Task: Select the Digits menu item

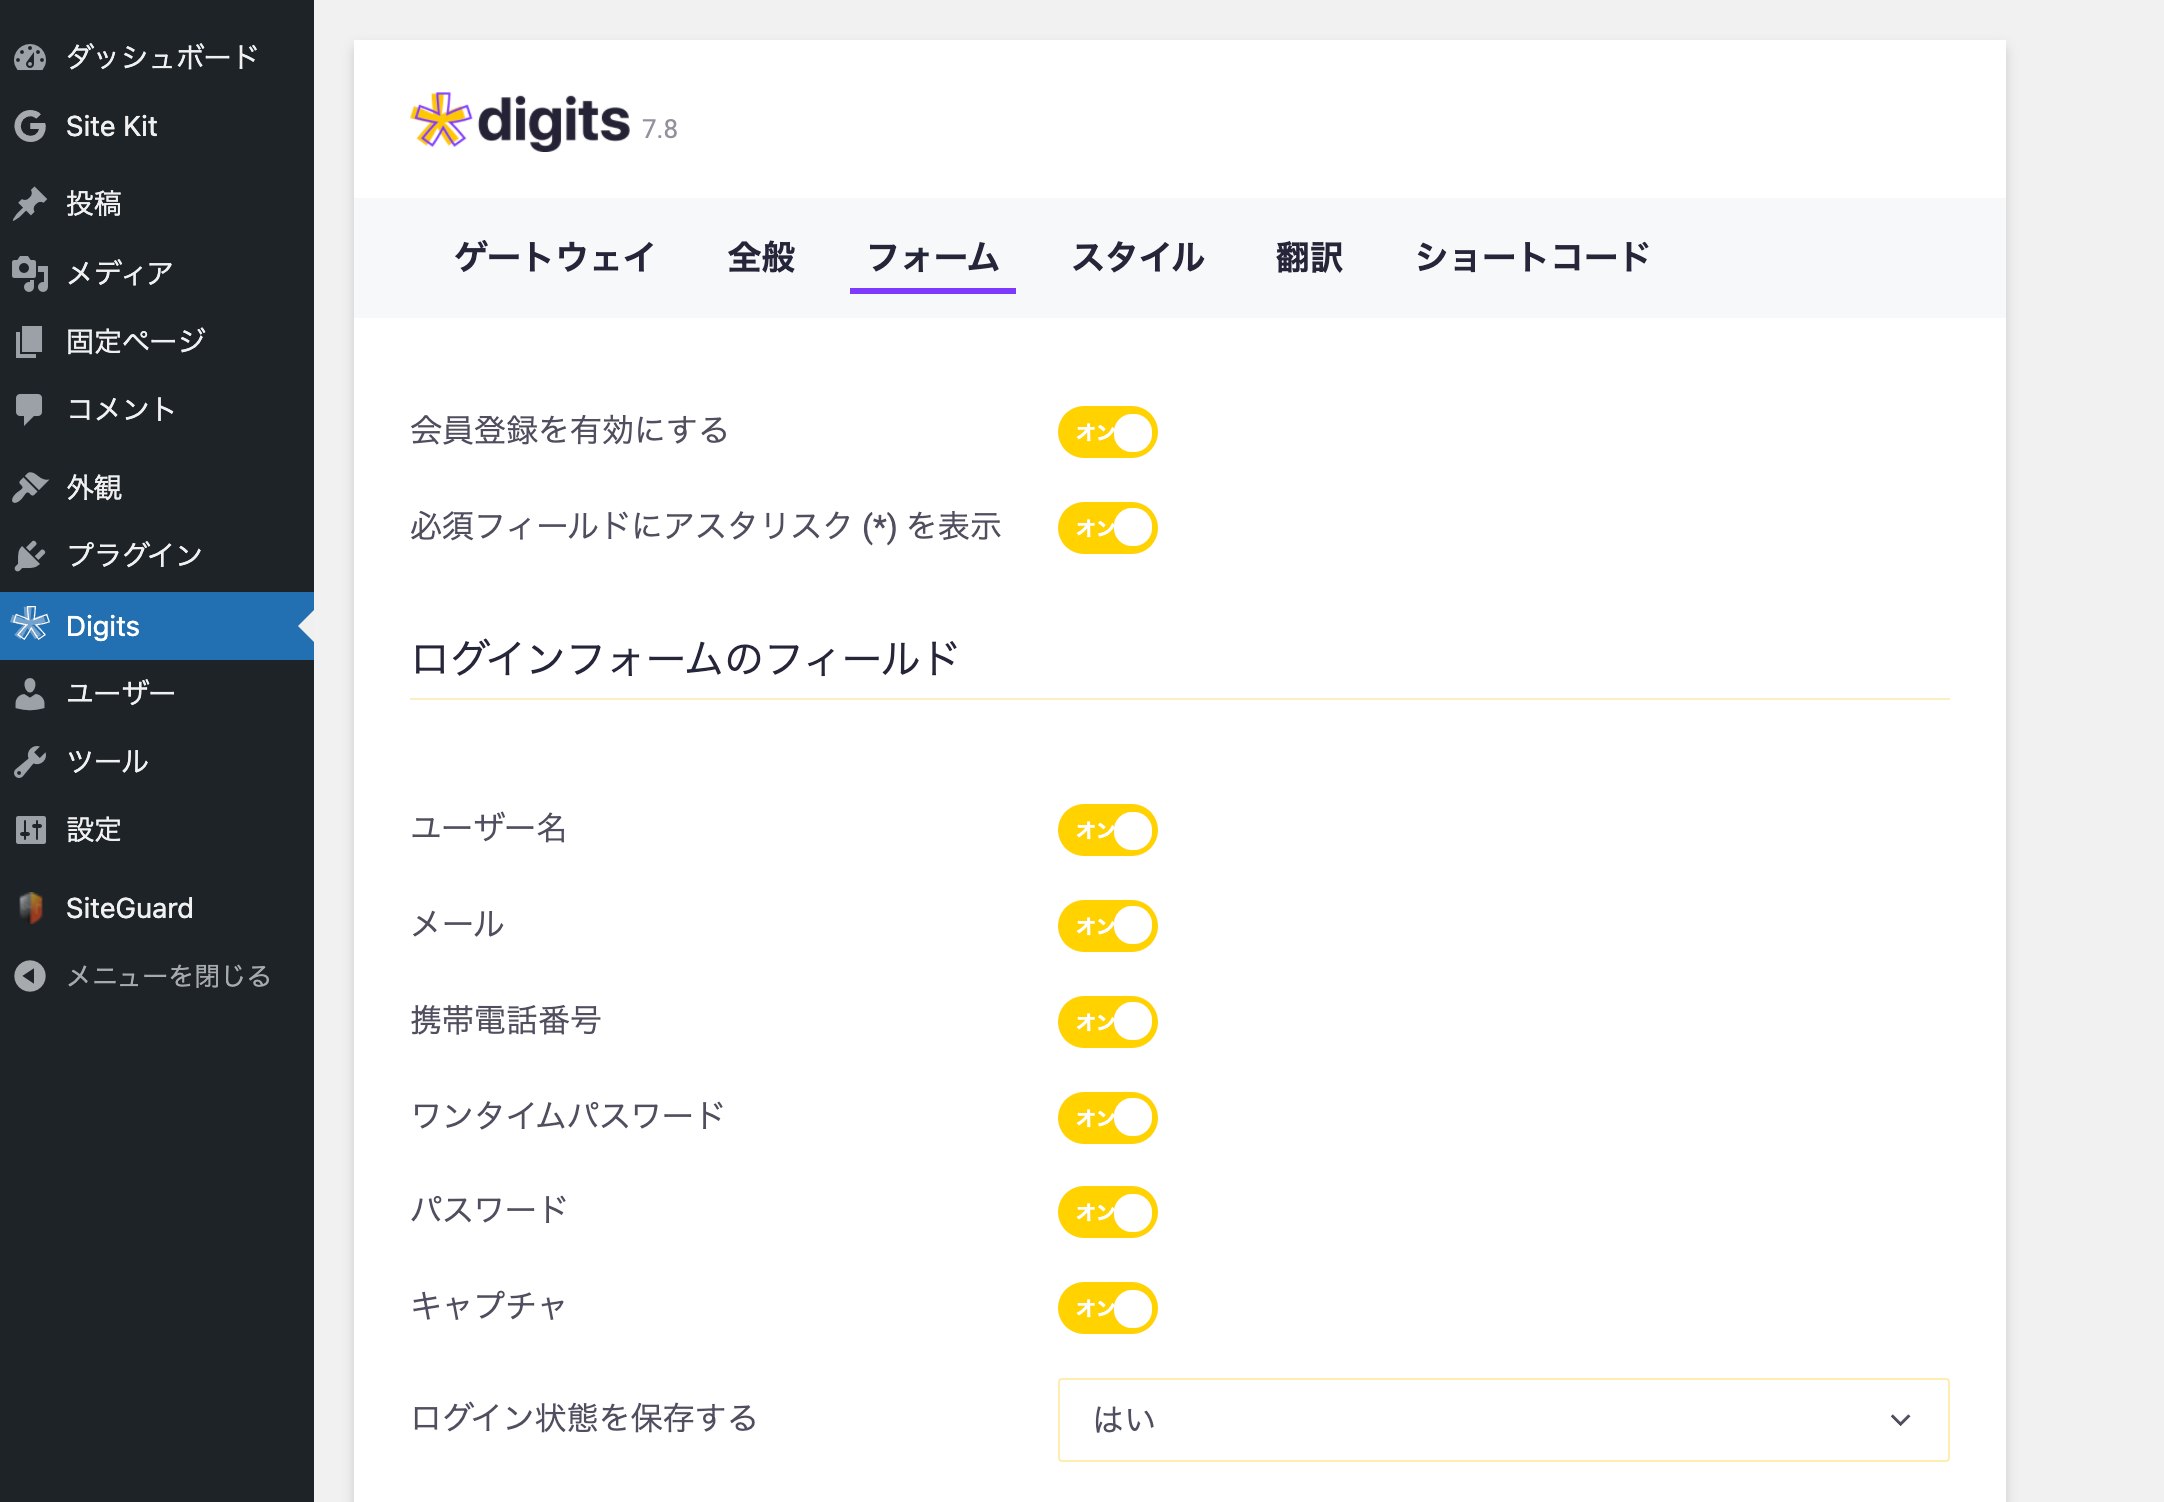Action: point(157,626)
